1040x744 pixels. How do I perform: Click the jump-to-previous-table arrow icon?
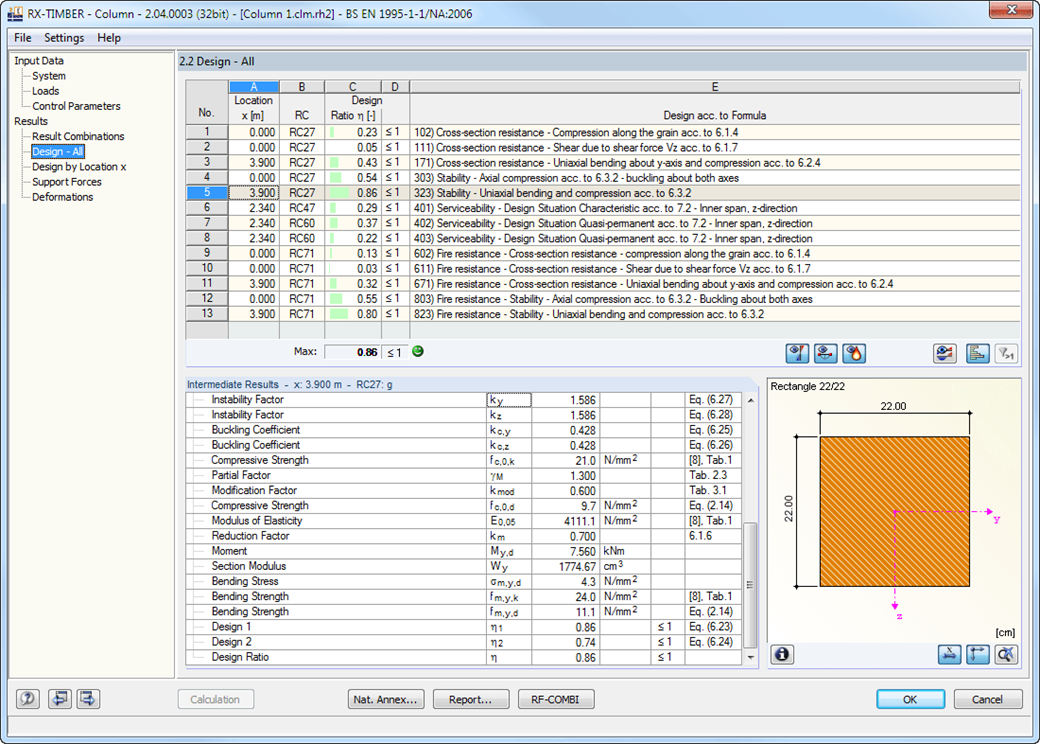pyautogui.click(x=59, y=698)
